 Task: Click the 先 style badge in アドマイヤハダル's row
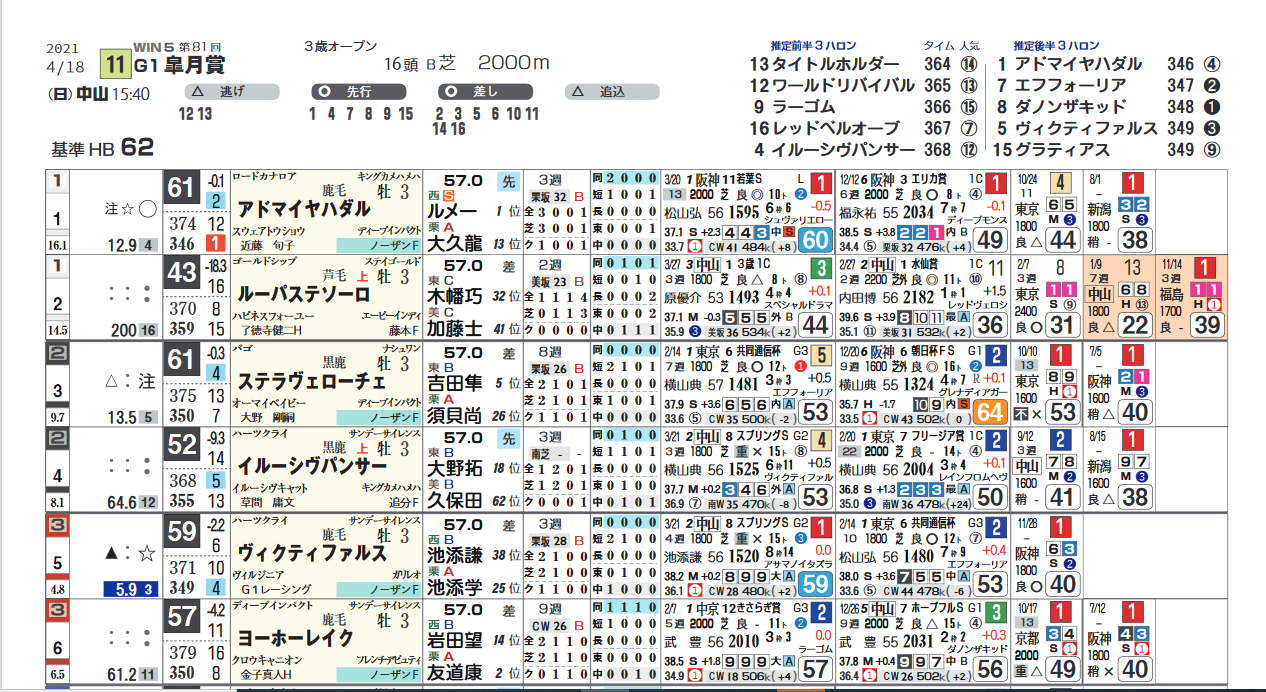(x=507, y=182)
